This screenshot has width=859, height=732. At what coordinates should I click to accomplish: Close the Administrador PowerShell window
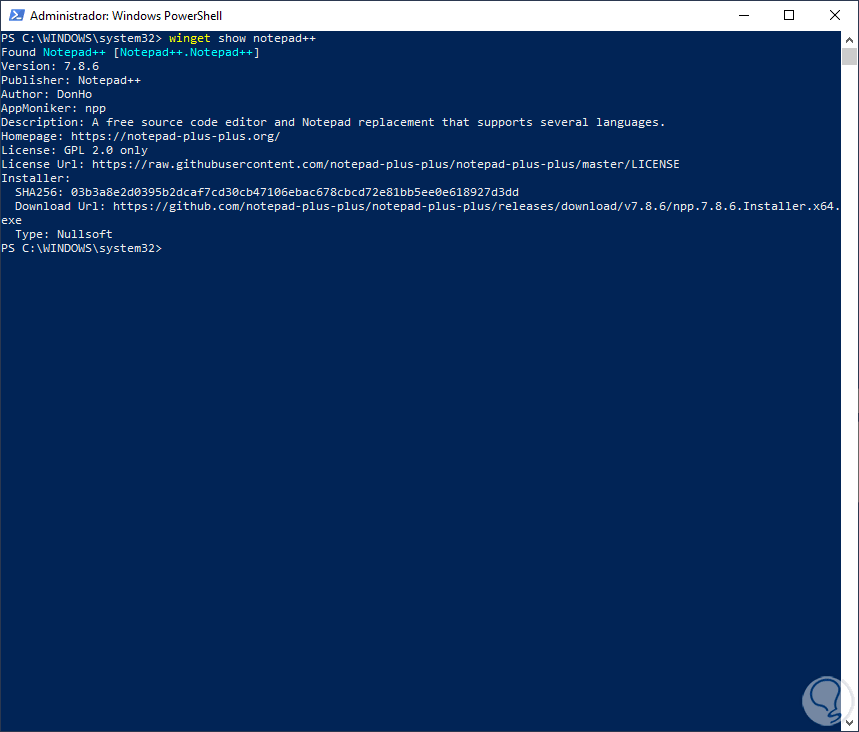tap(834, 15)
